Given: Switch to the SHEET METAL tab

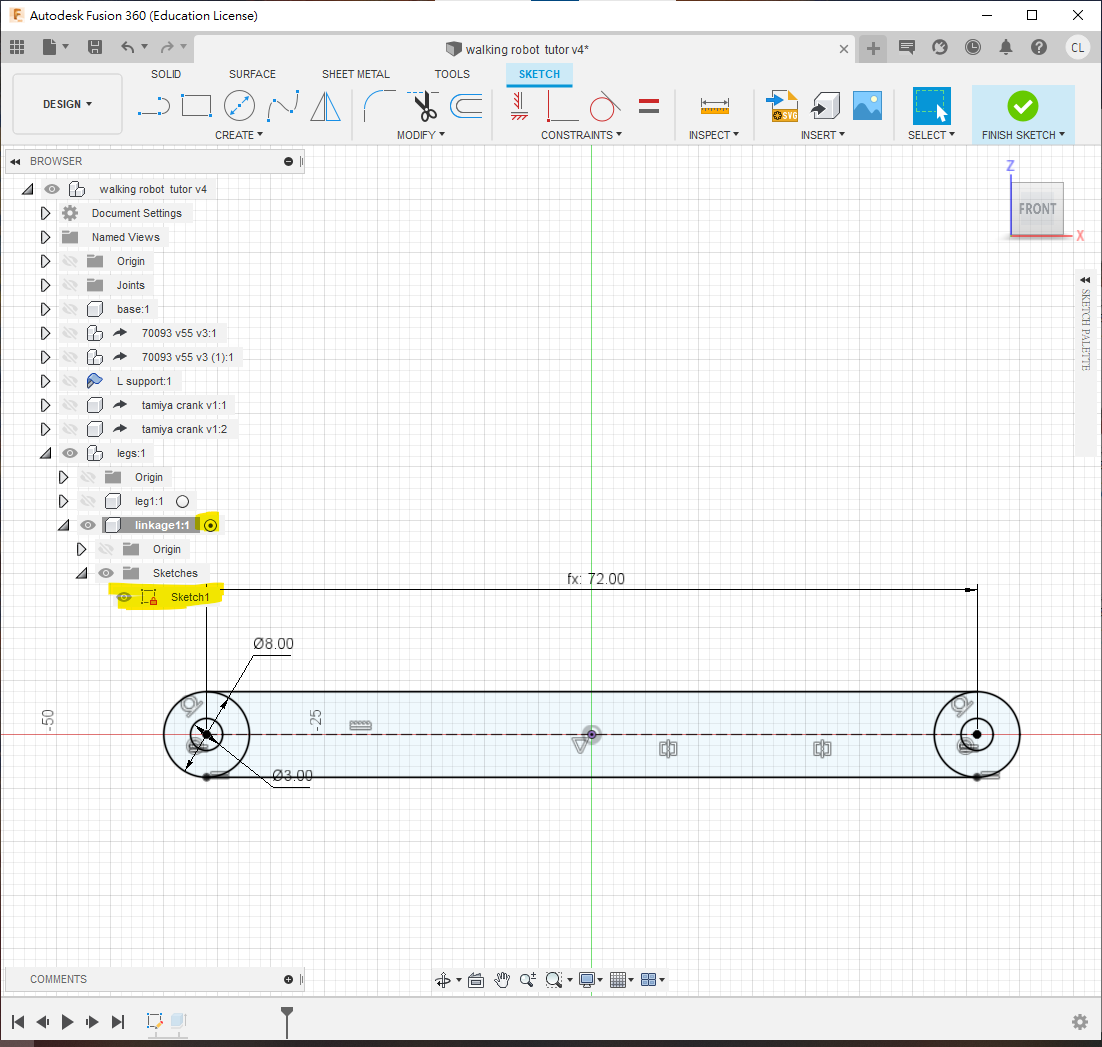Looking at the screenshot, I should tap(355, 74).
